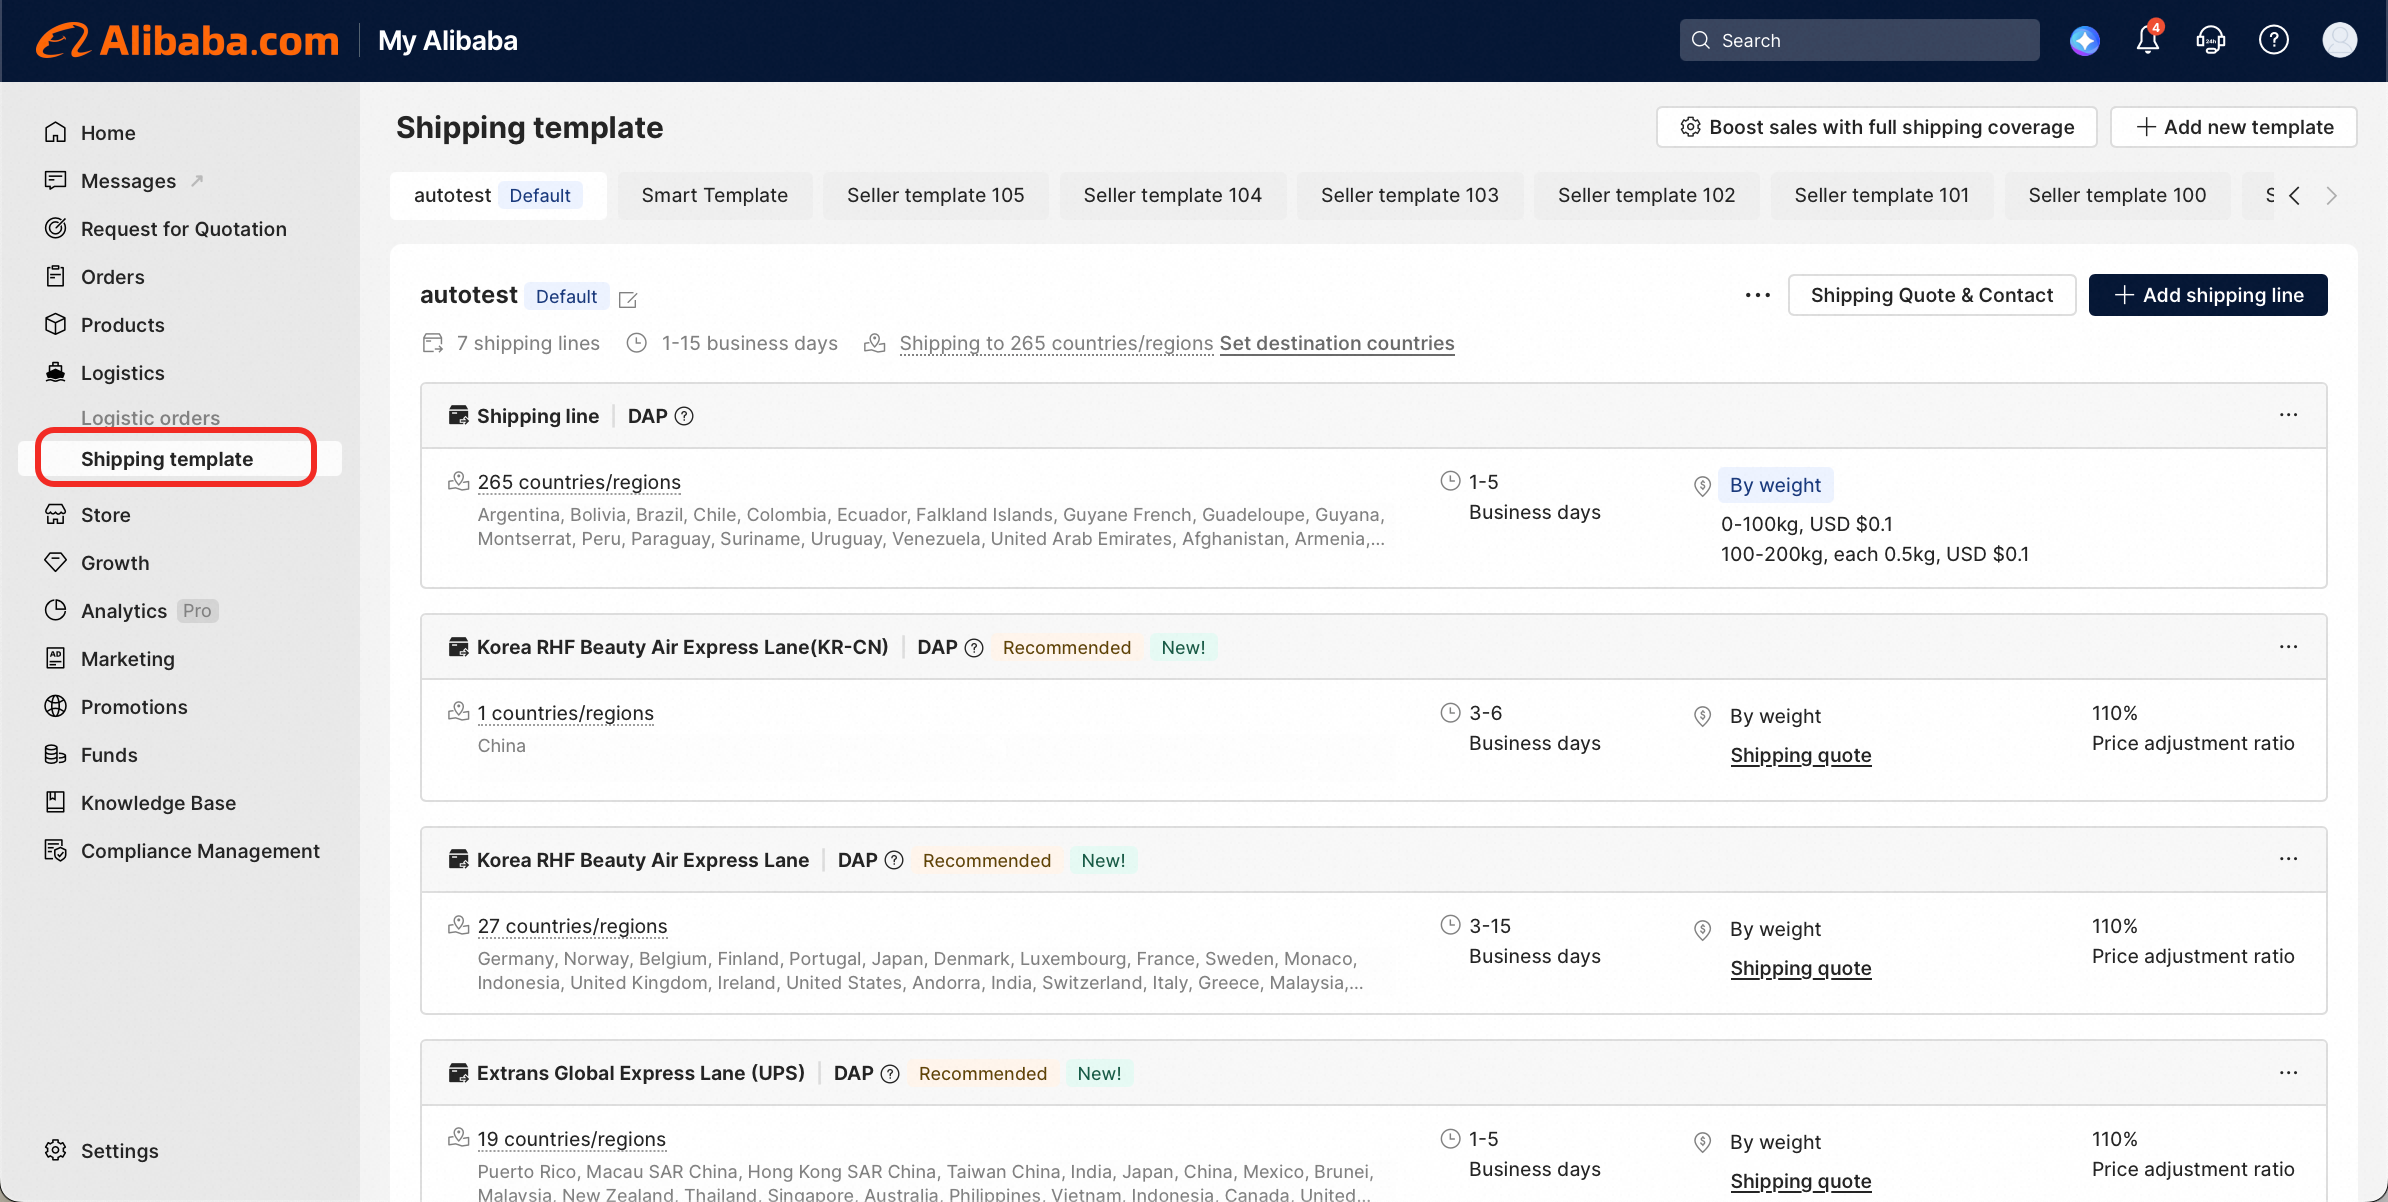Click the My Alibaba header title
Viewport: 2388px width, 1202px height.
pyautogui.click(x=448, y=41)
